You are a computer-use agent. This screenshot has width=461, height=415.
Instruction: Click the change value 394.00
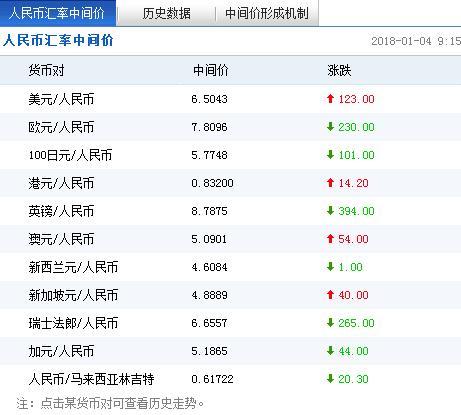(356, 211)
